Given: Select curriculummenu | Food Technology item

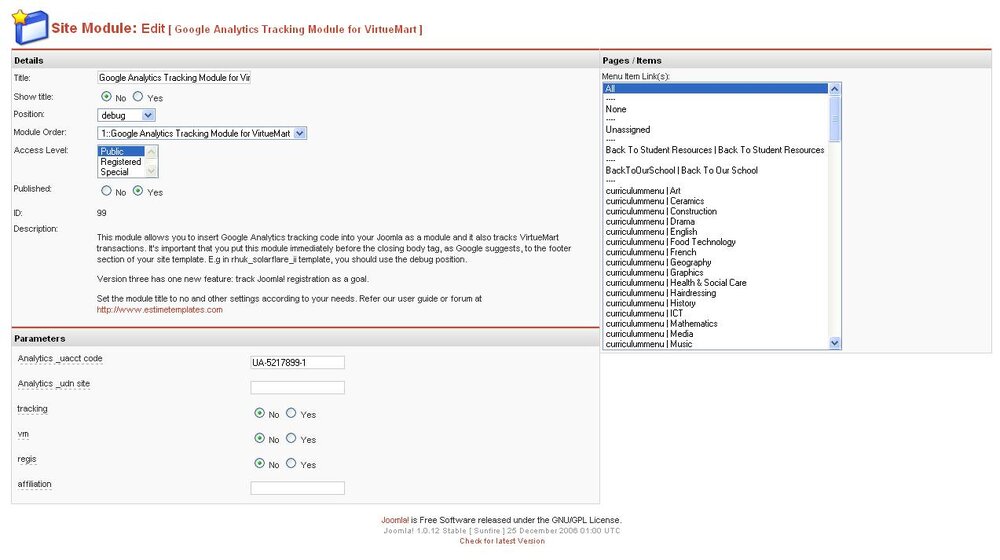Looking at the screenshot, I should pos(715,242).
